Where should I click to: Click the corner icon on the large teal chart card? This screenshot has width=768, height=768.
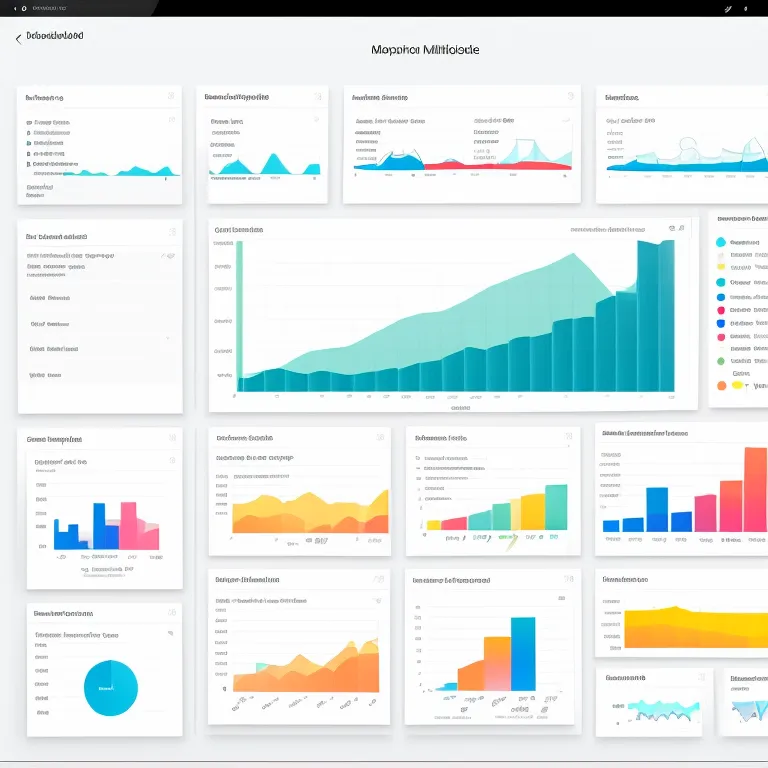point(682,229)
